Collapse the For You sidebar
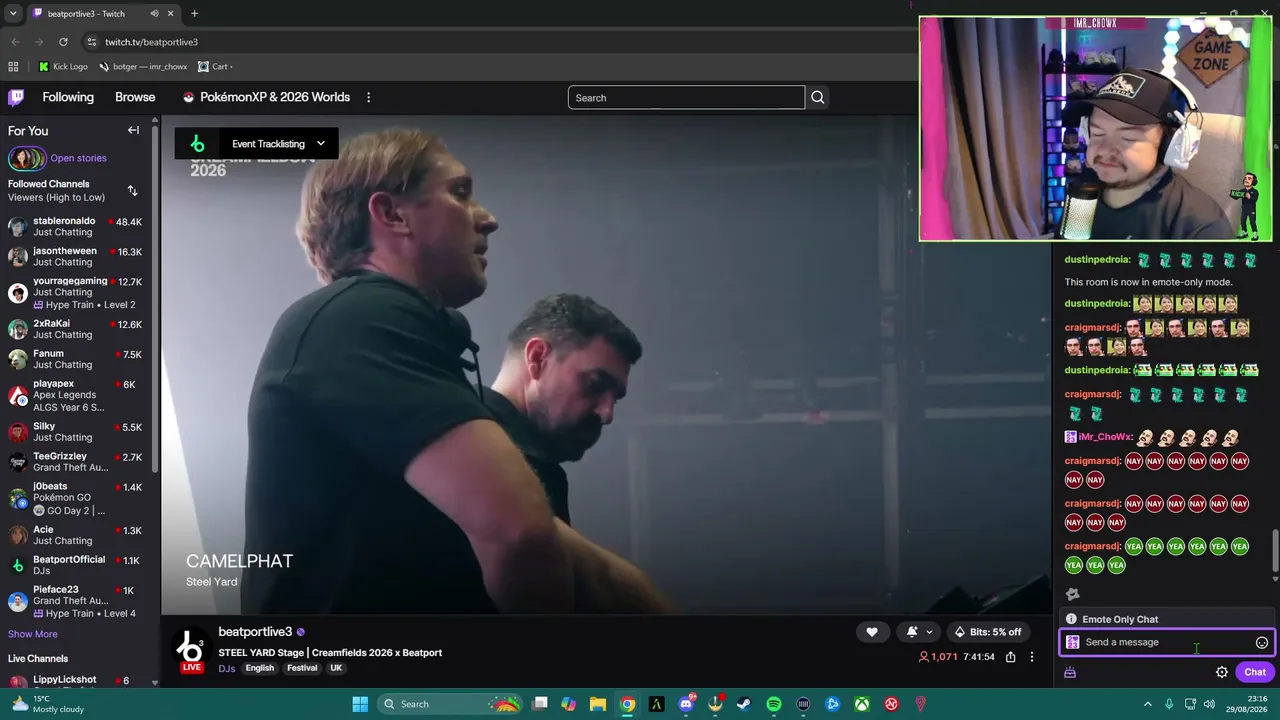 (133, 130)
